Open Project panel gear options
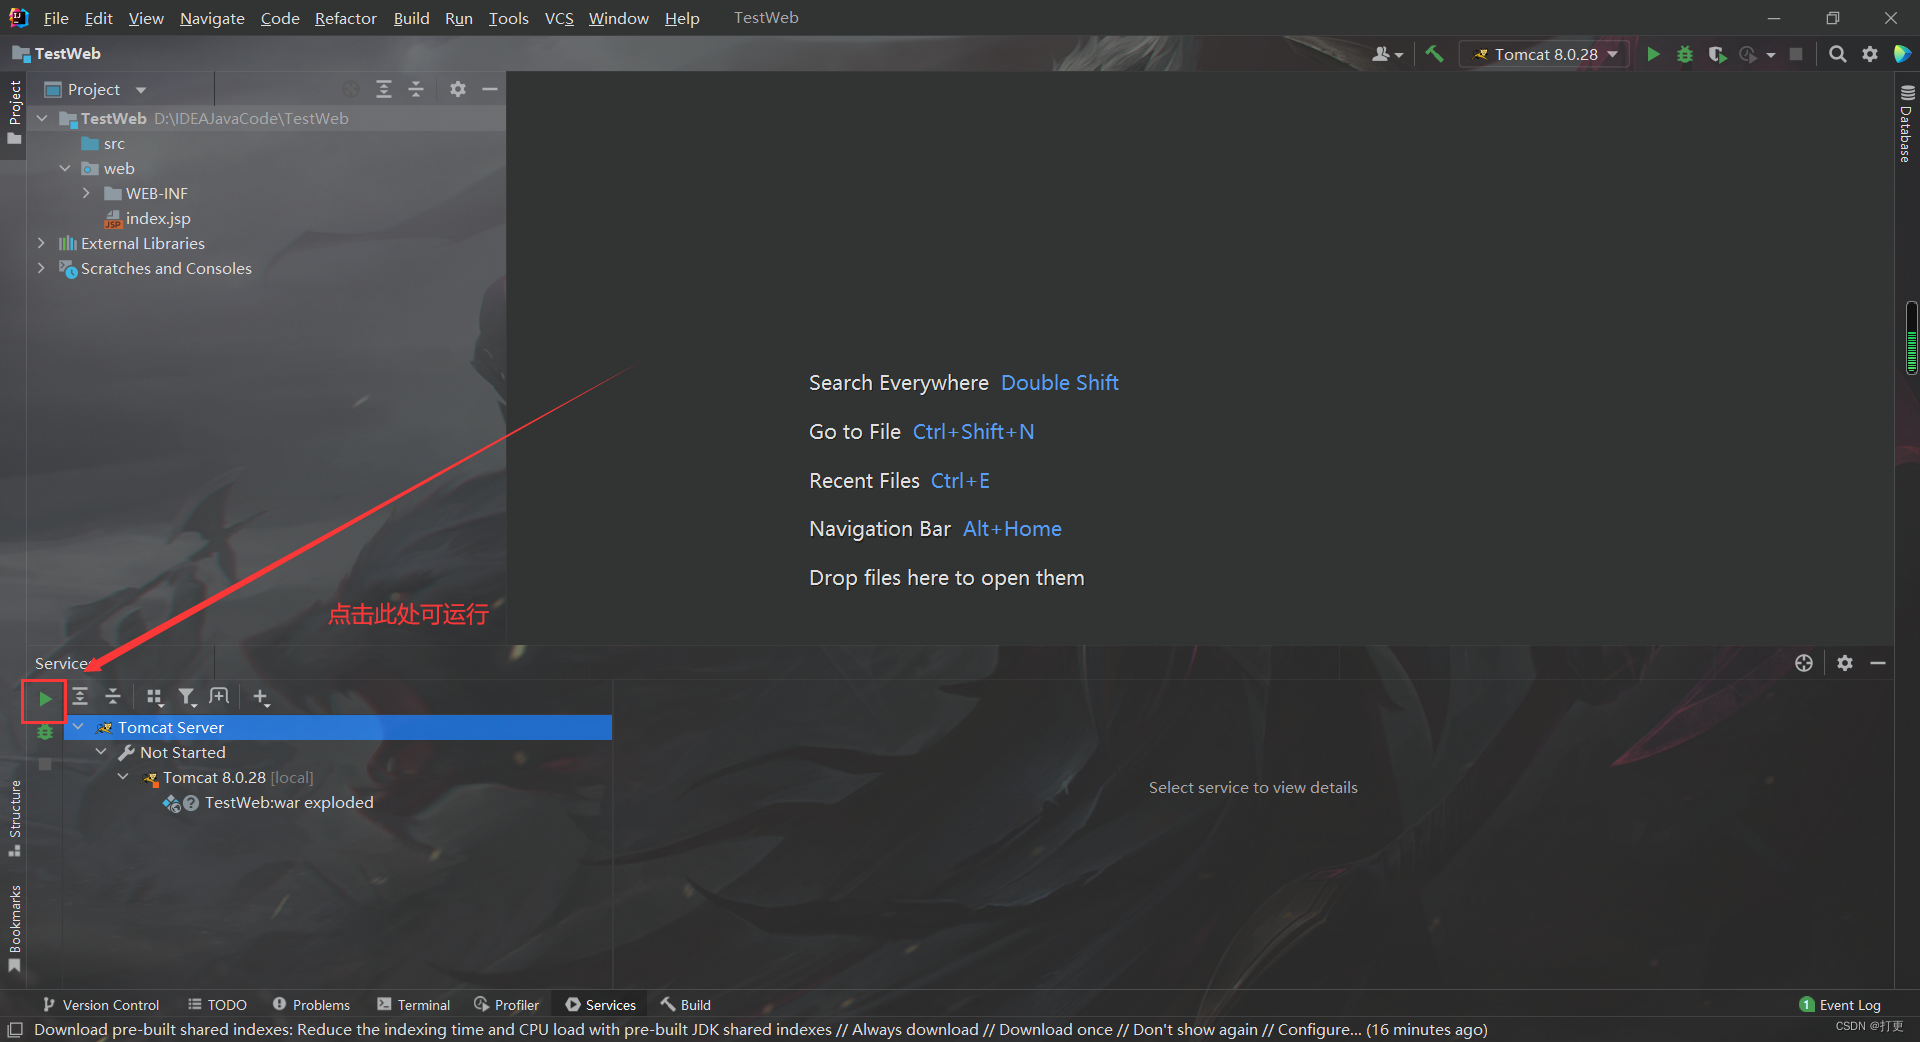This screenshot has width=1920, height=1042. [x=458, y=89]
